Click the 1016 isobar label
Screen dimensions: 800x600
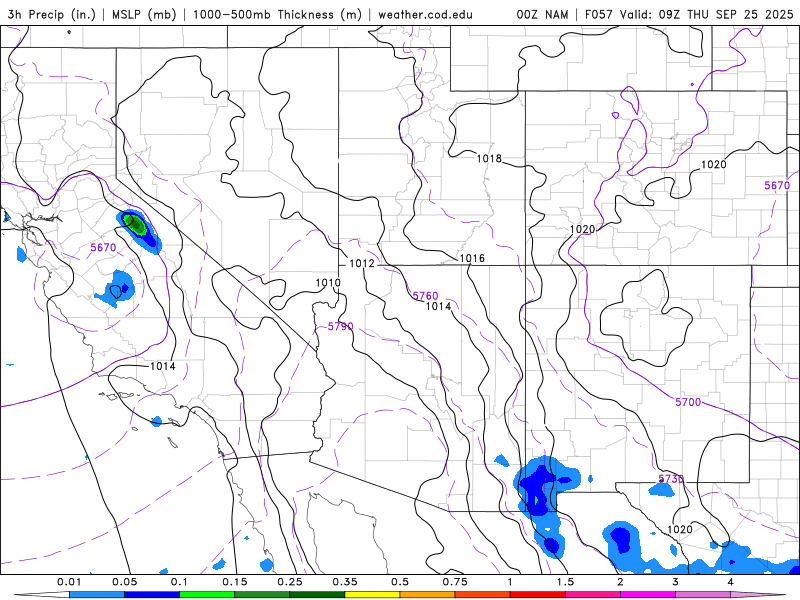[472, 258]
